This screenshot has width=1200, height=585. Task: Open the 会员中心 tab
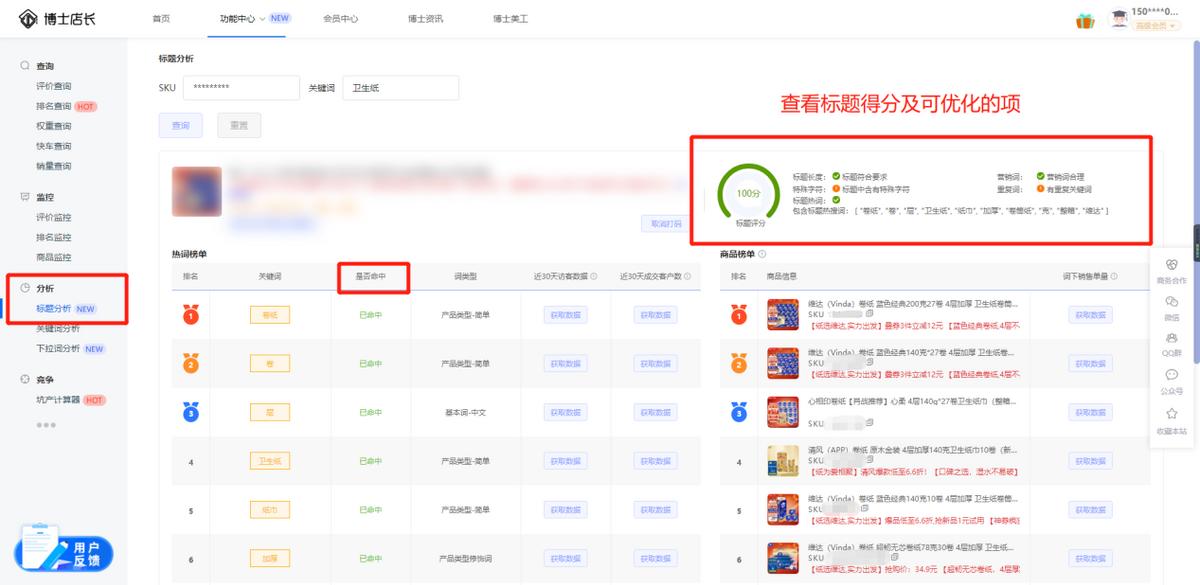(341, 19)
